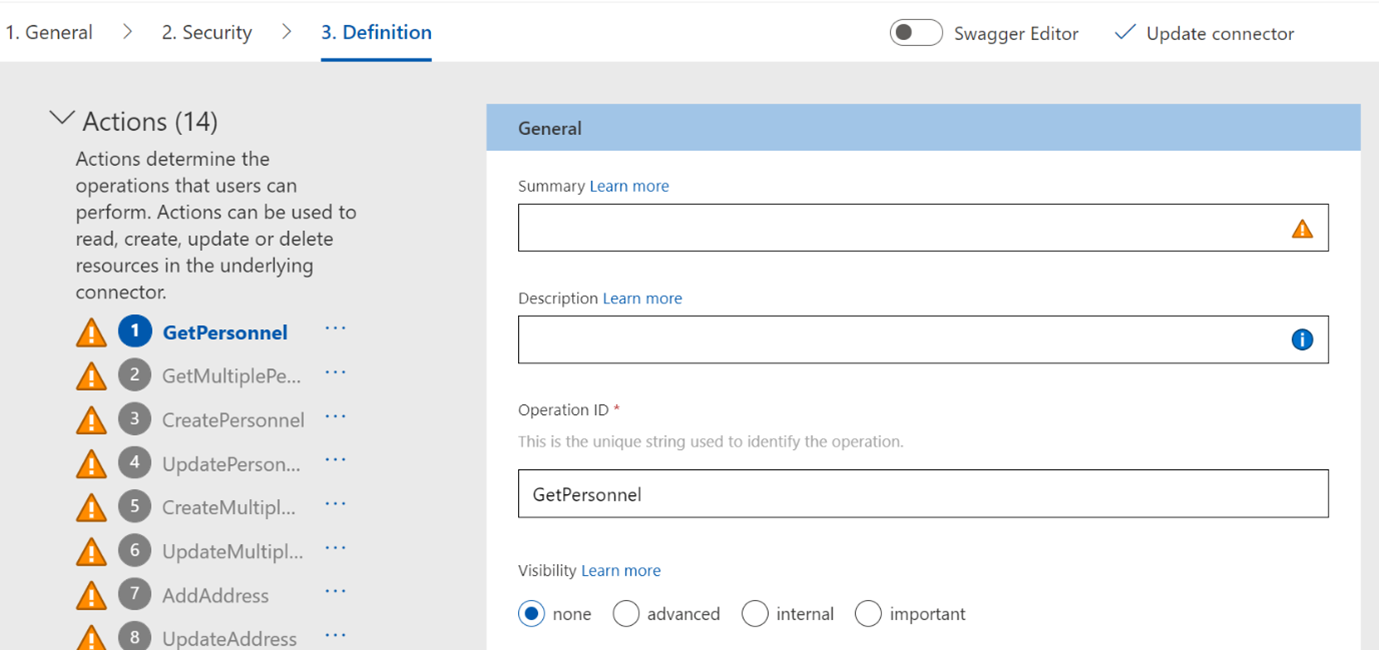Click Update connector checkmark icon
1379x650 pixels.
pyautogui.click(x=1125, y=33)
